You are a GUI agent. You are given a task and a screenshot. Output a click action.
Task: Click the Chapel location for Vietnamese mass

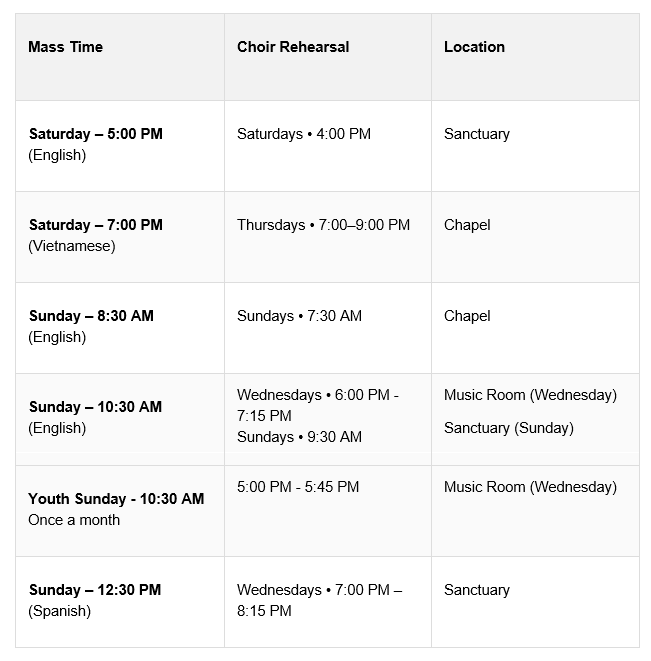tap(467, 225)
